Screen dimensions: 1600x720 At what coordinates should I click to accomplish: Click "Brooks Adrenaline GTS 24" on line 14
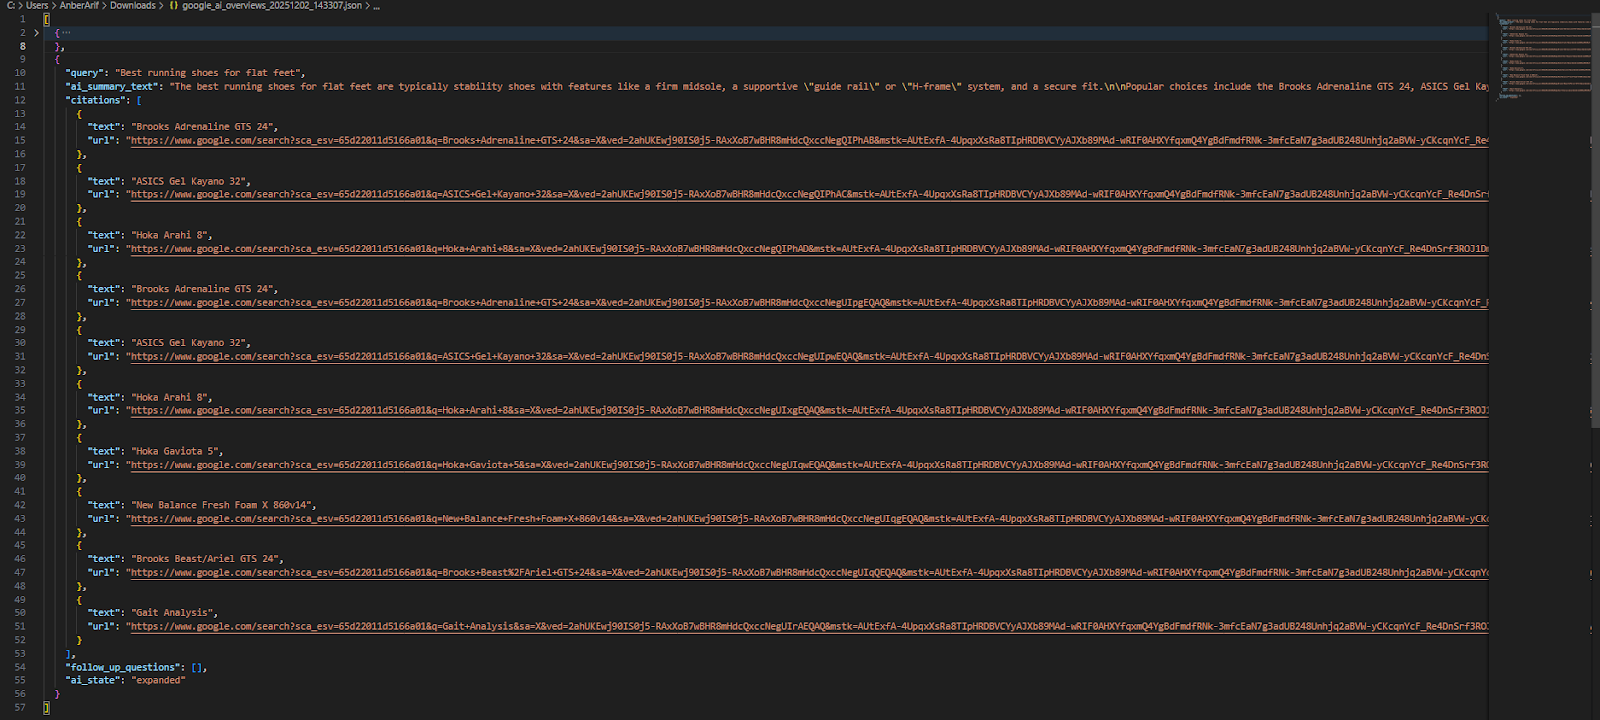(x=203, y=127)
